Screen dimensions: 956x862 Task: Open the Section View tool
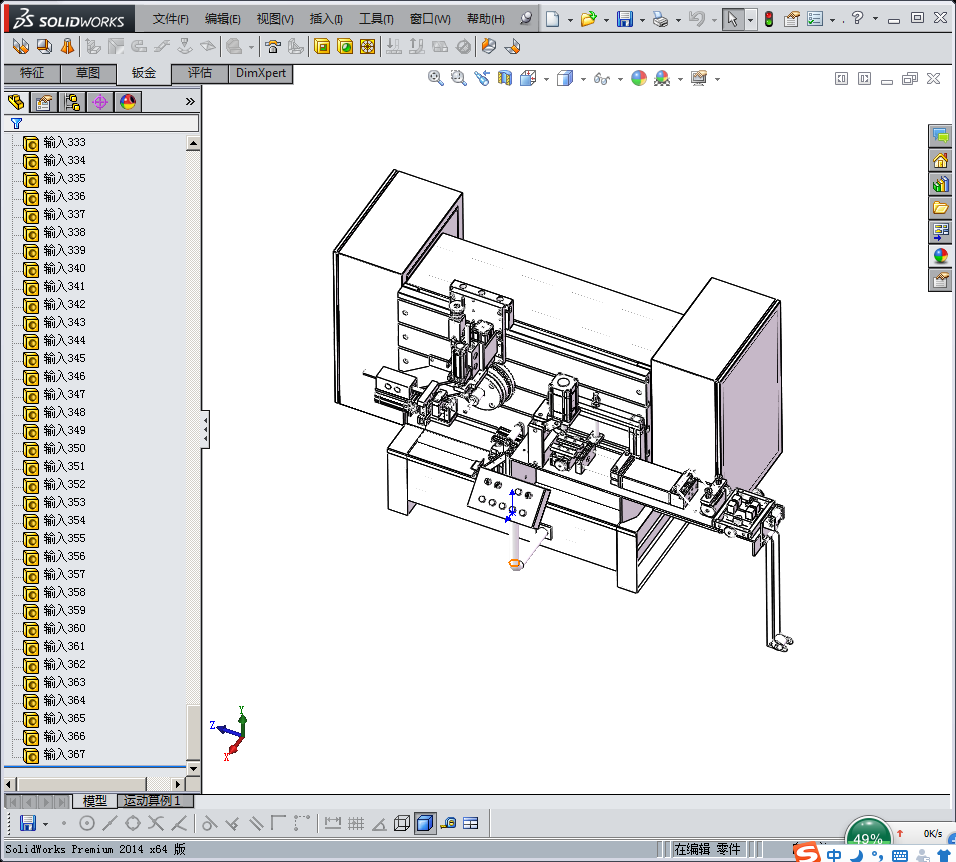(505, 78)
